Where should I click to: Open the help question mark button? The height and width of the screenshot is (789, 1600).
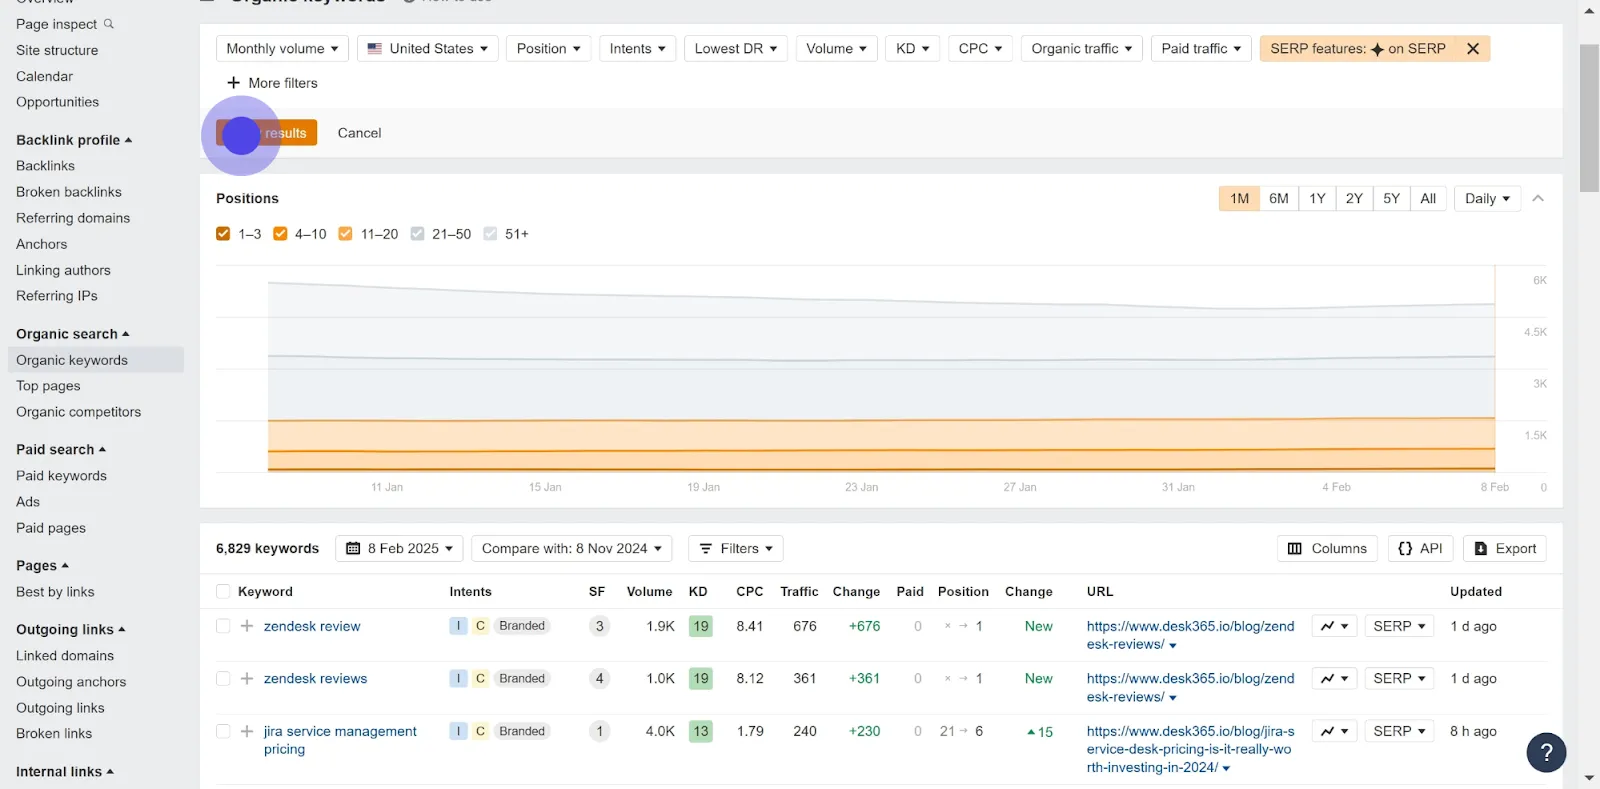pyautogui.click(x=1546, y=752)
